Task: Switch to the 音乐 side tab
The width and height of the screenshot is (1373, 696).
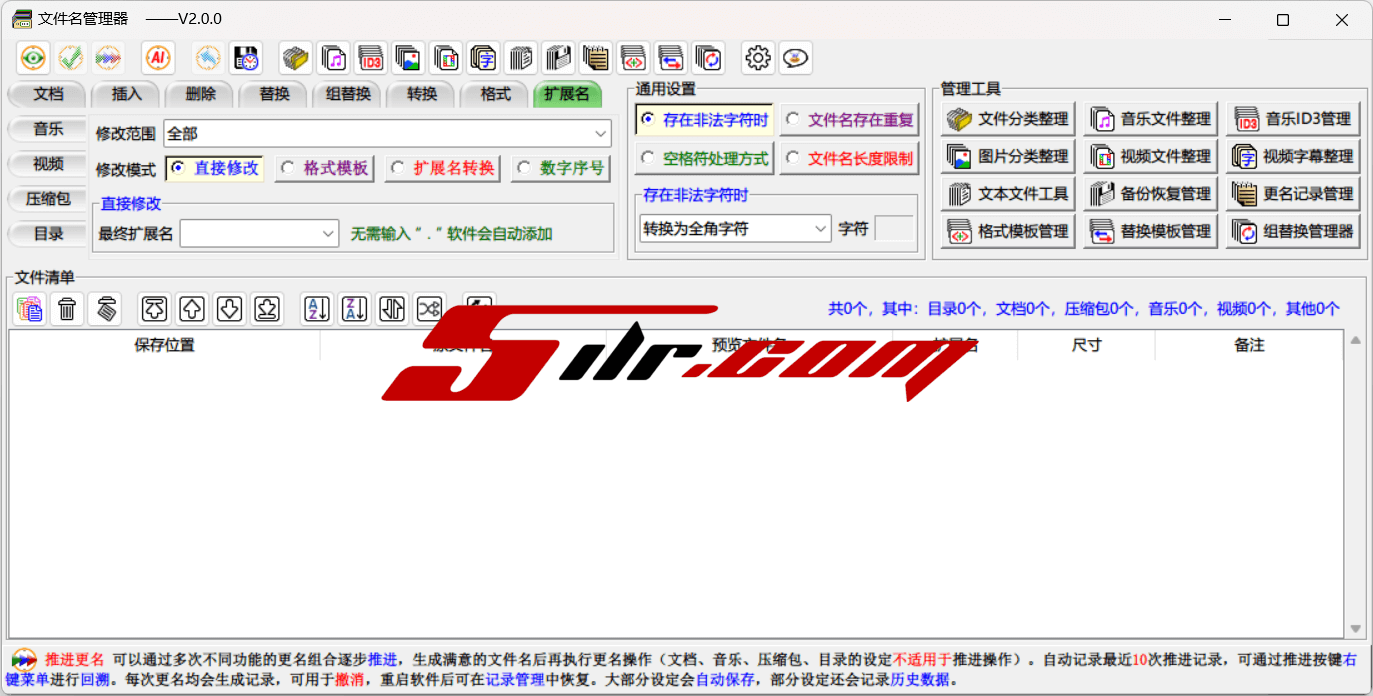Action: [x=48, y=129]
